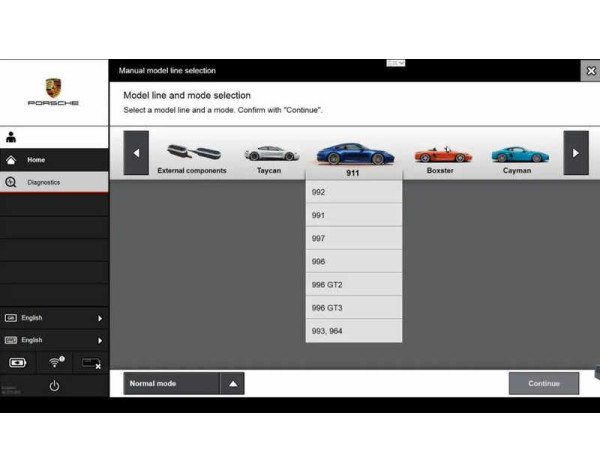The width and height of the screenshot is (600, 473).
Task: Choose 996 GT3 in model list
Action: [x=354, y=308]
